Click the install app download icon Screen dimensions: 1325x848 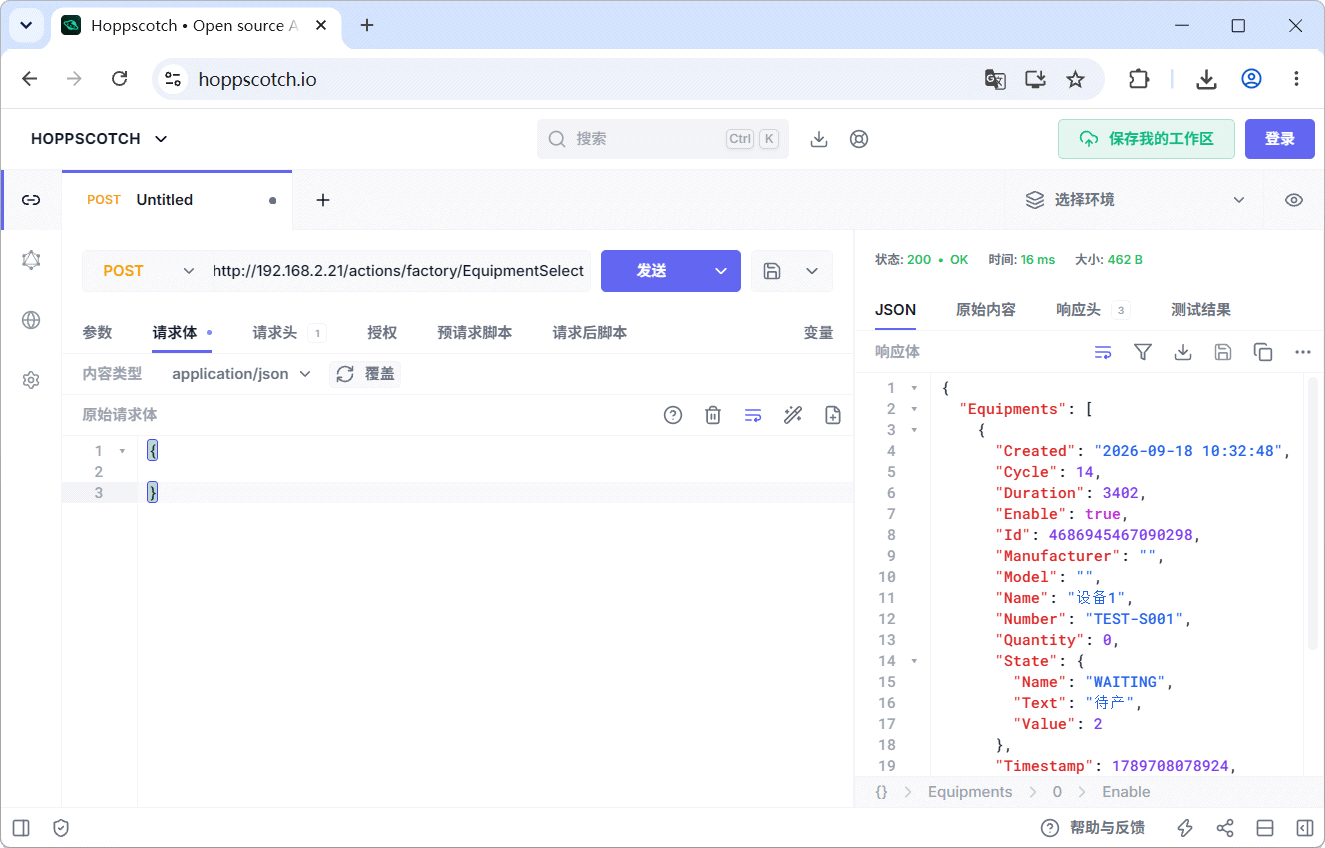pos(819,139)
